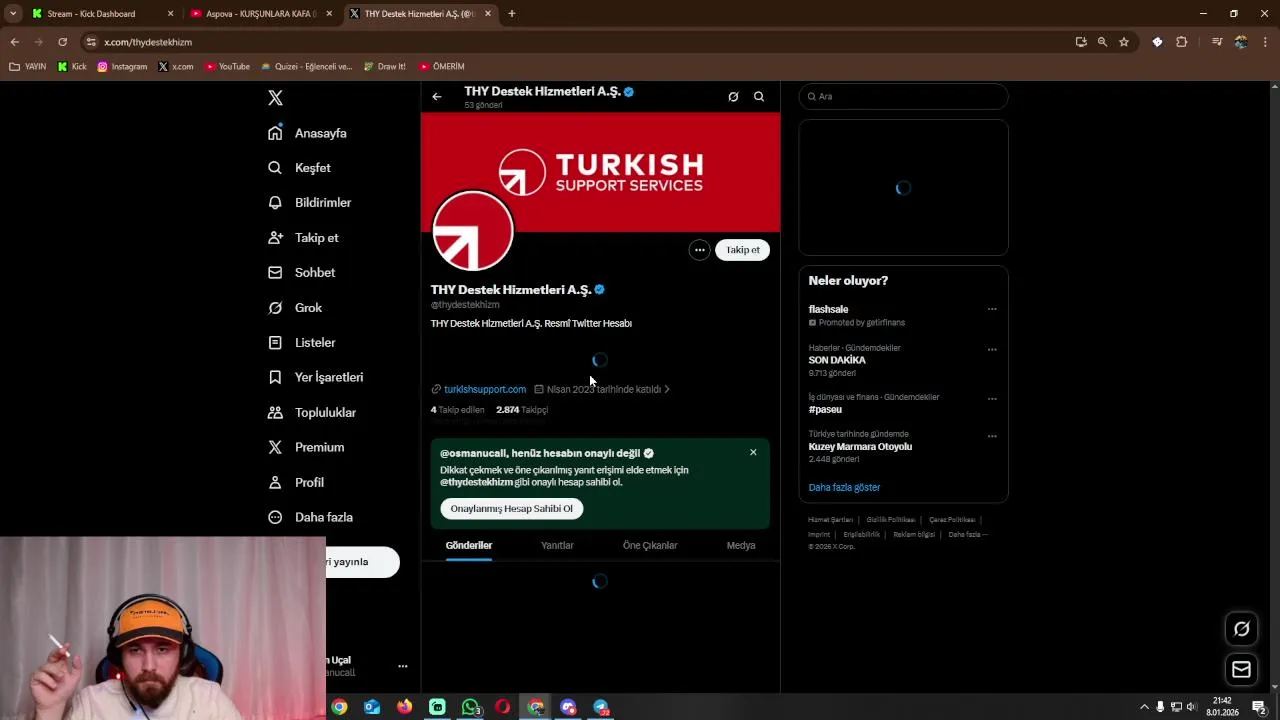Select the Medya tab
Image resolution: width=1280 pixels, height=720 pixels.
point(741,546)
